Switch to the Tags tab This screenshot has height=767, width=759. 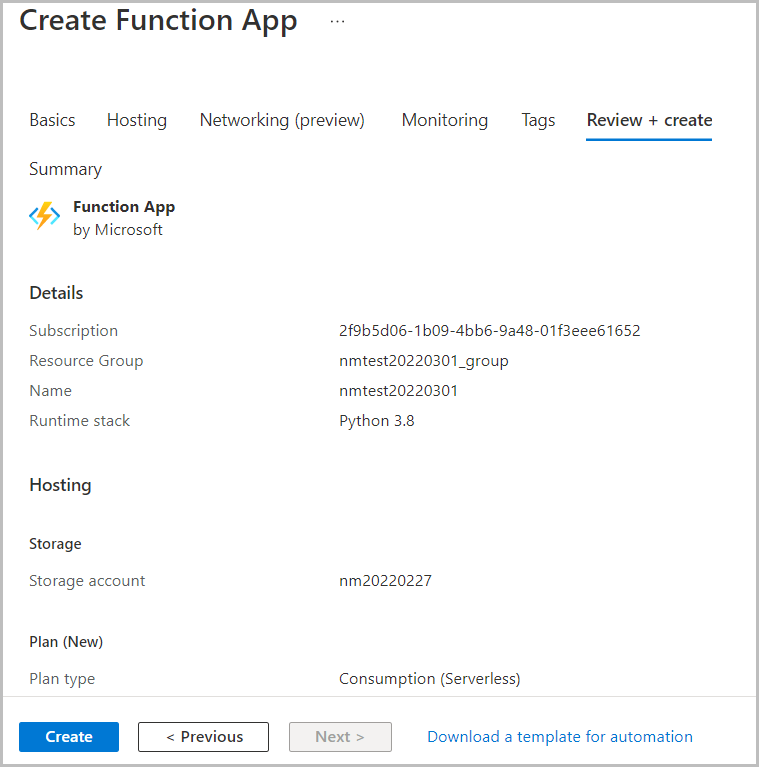click(x=538, y=120)
